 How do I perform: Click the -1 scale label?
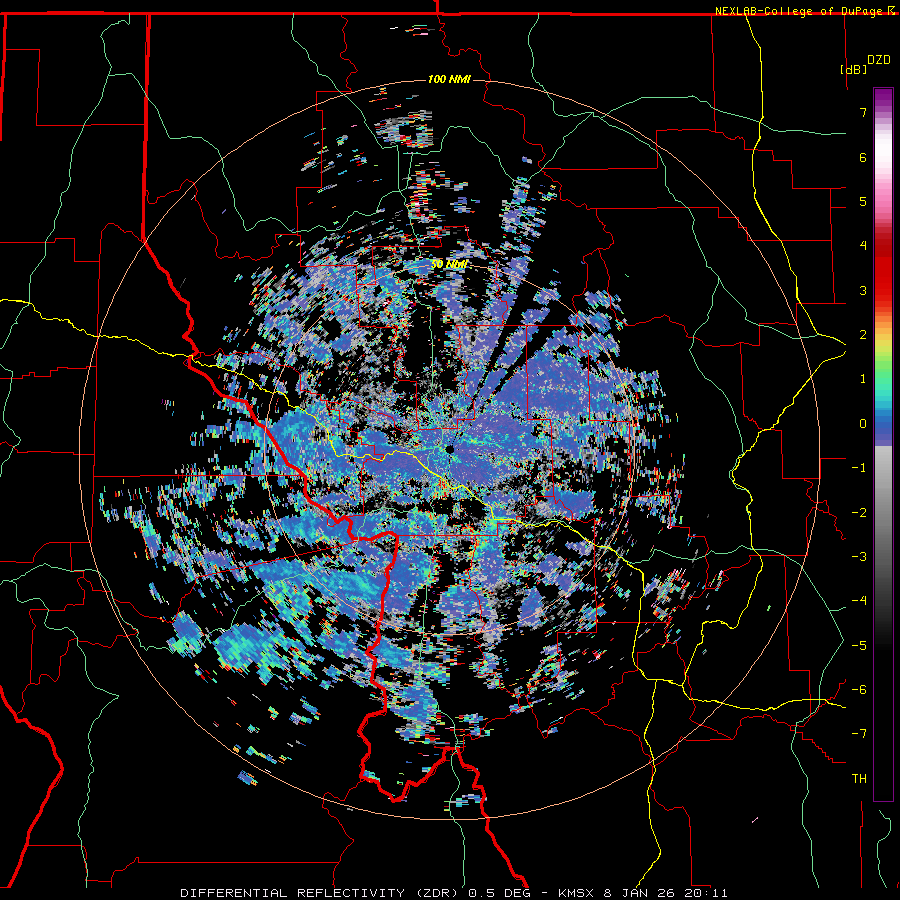pos(859,468)
